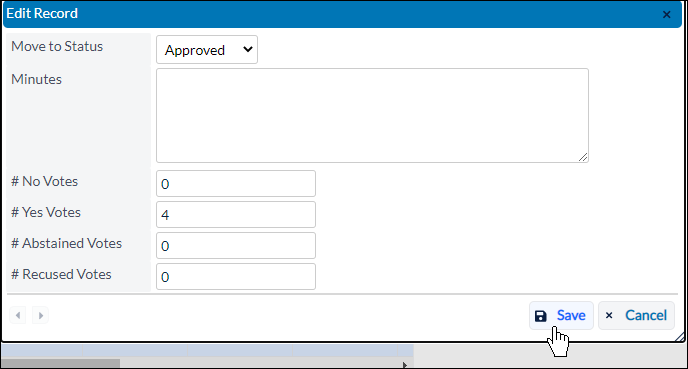The height and width of the screenshot is (369, 688).
Task: Click the '# Yes Votes' label
Action: (x=46, y=212)
